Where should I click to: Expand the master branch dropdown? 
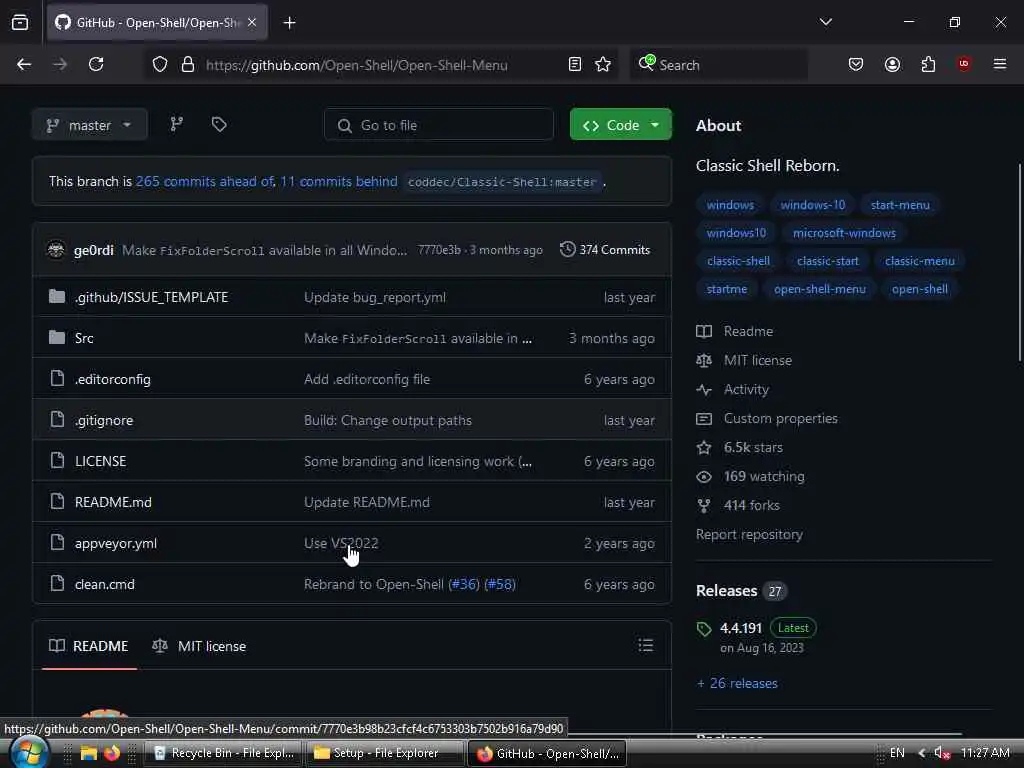tap(89, 124)
